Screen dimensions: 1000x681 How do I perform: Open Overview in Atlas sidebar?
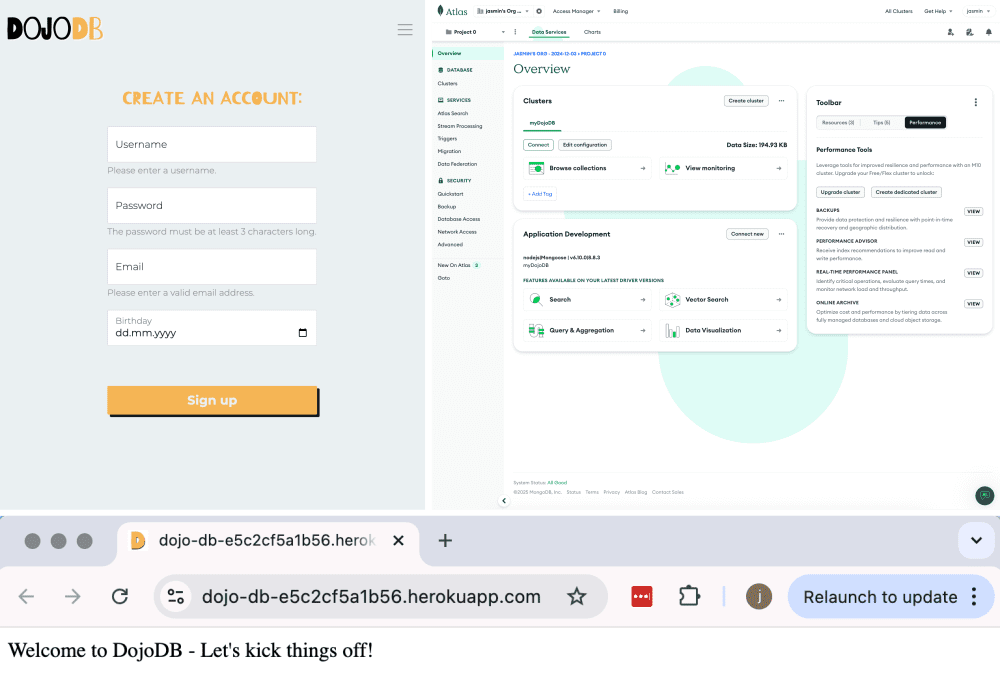[x=467, y=54]
